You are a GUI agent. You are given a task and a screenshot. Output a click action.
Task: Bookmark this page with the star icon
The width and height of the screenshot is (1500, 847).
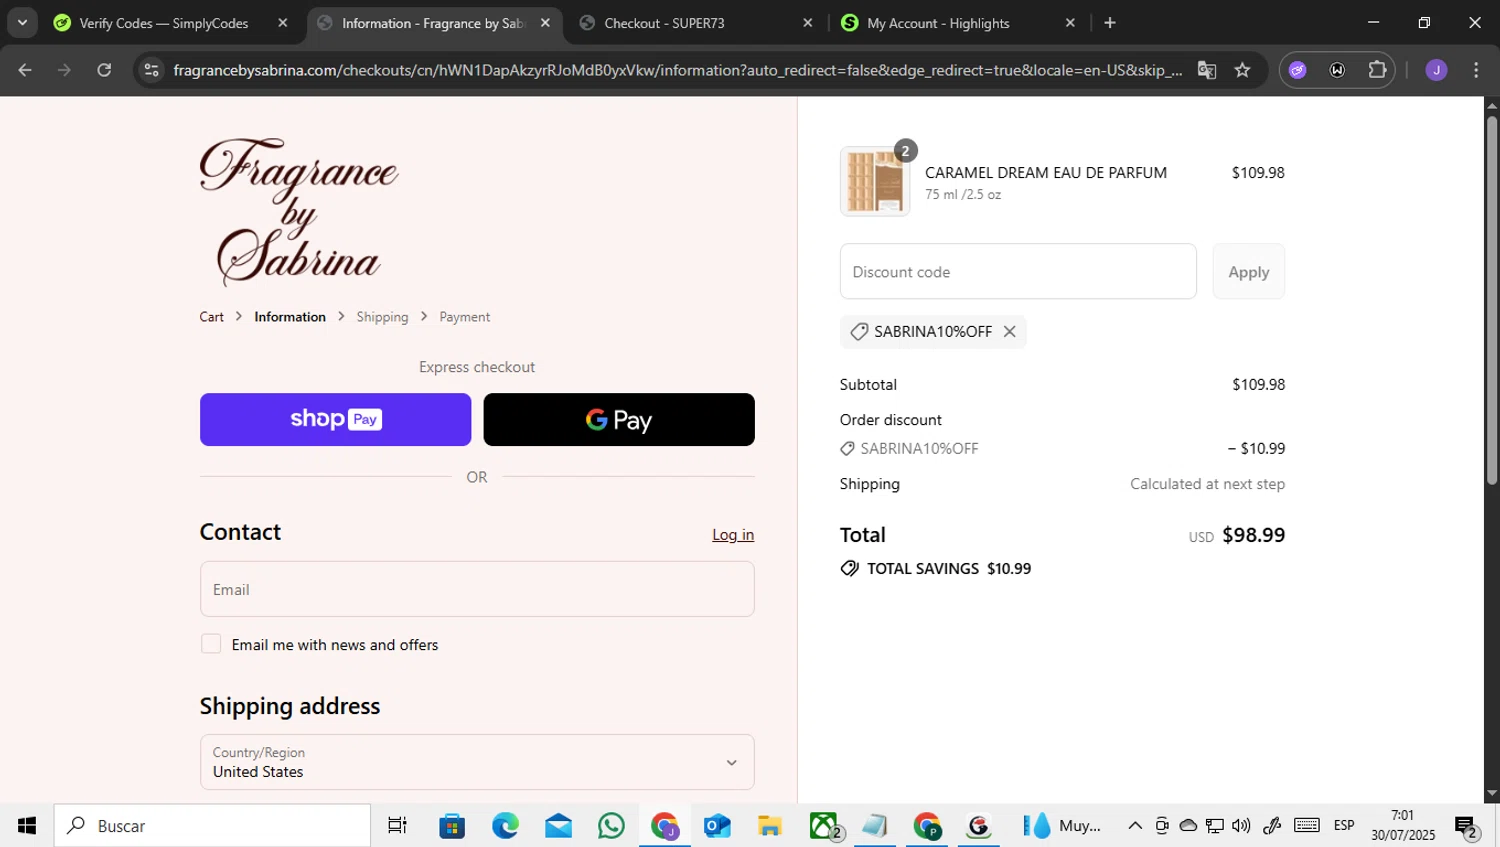tap(1242, 70)
